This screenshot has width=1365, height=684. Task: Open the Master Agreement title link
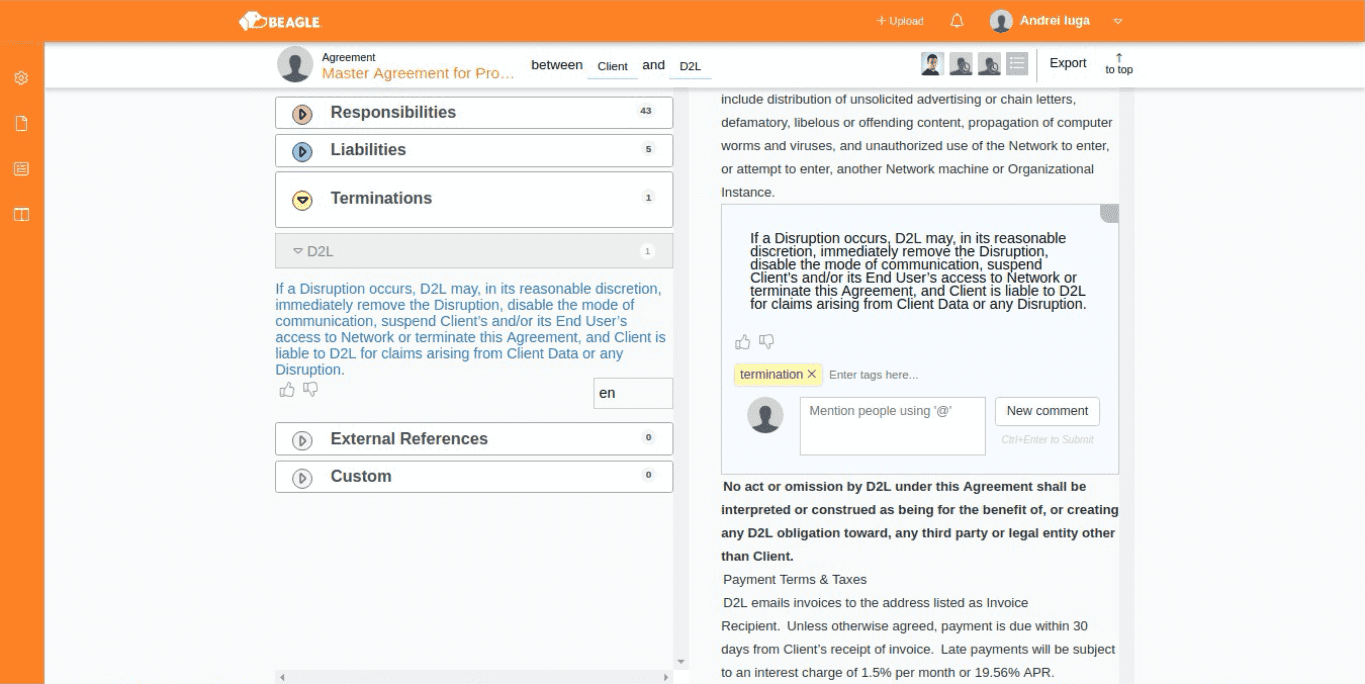tap(418, 73)
